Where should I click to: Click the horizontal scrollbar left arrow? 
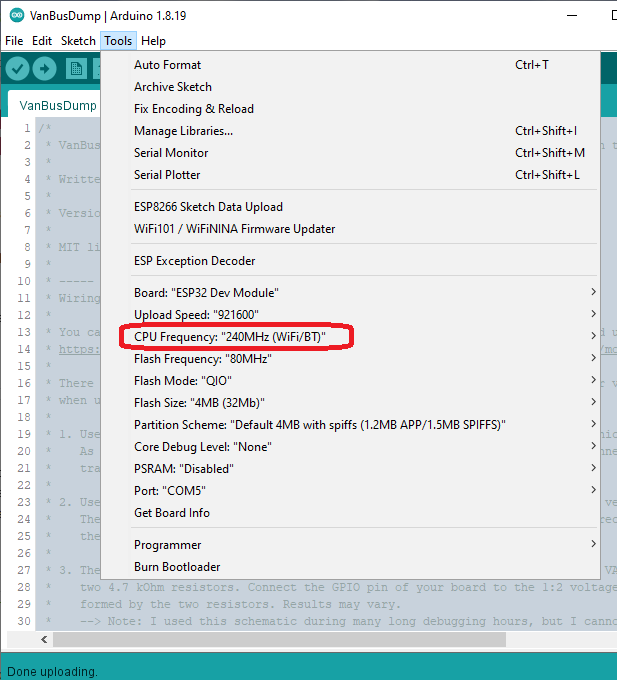[44, 639]
